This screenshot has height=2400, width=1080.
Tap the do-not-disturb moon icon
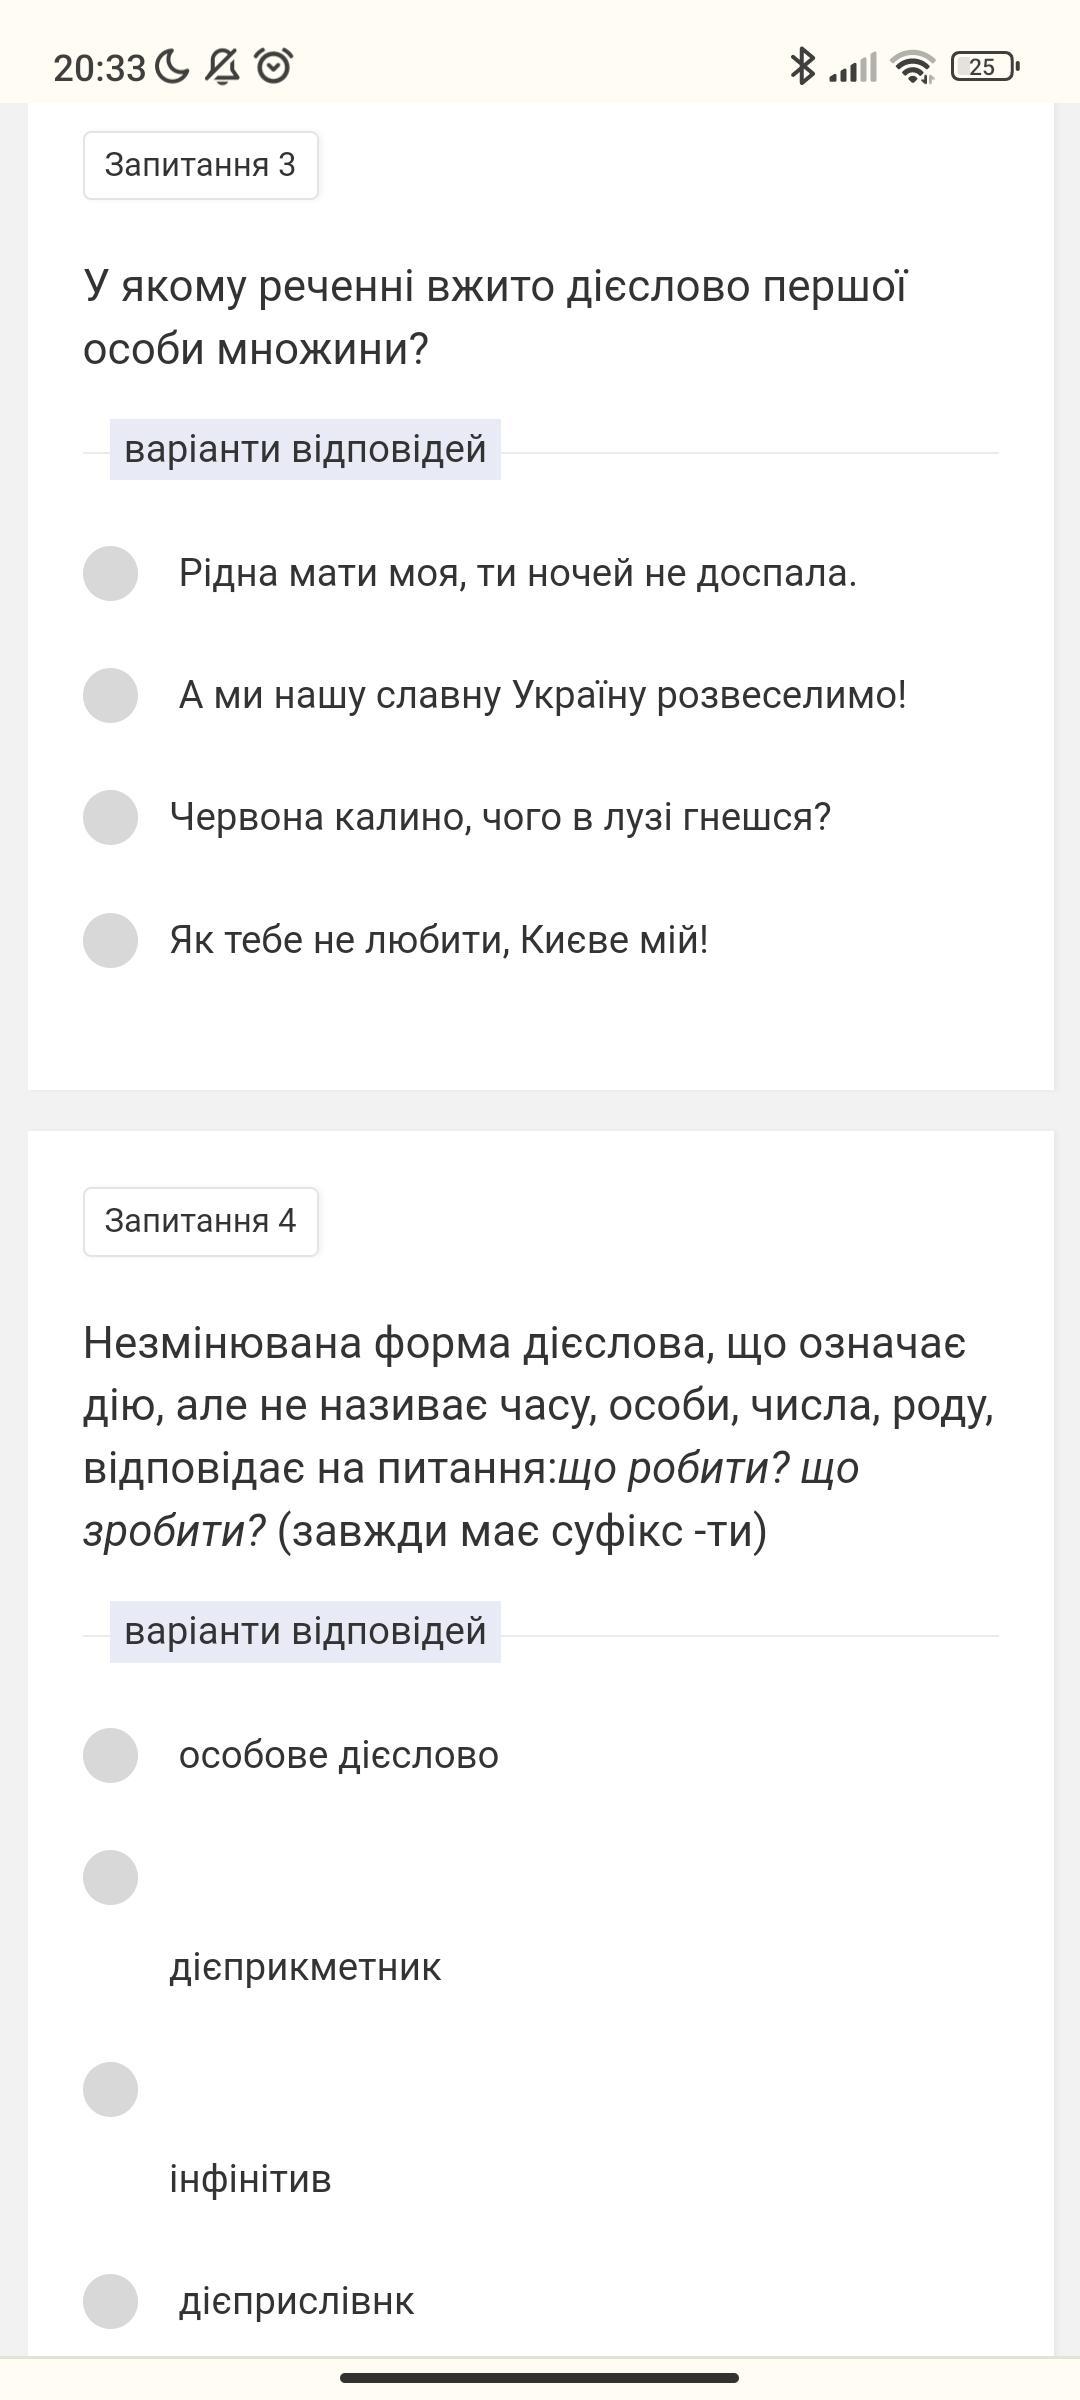click(172, 67)
